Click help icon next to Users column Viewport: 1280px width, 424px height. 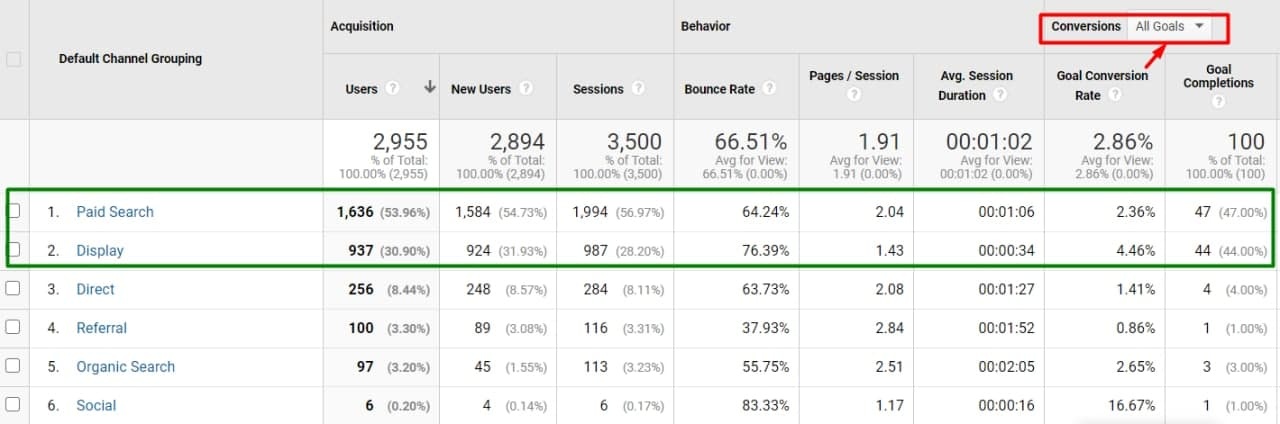tap(393, 88)
